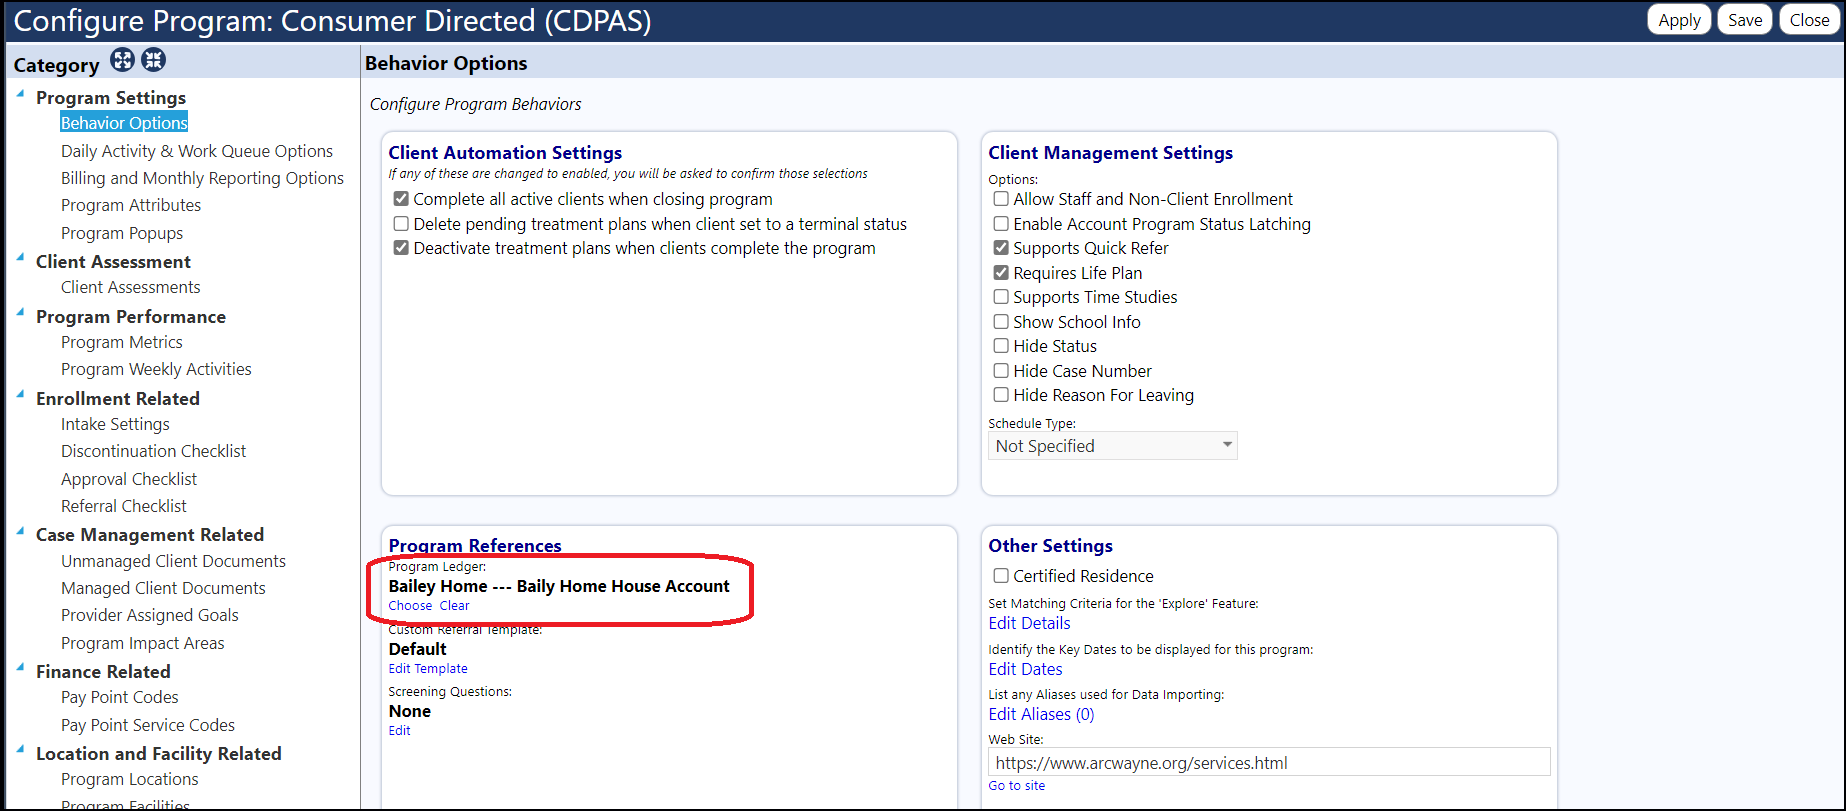
Task: Check Supports Time Studies
Action: click(1001, 297)
